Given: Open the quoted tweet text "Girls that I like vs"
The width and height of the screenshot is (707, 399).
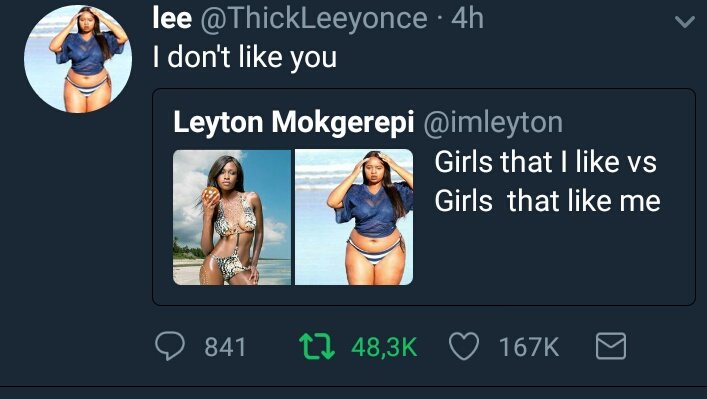Looking at the screenshot, I should point(546,162).
